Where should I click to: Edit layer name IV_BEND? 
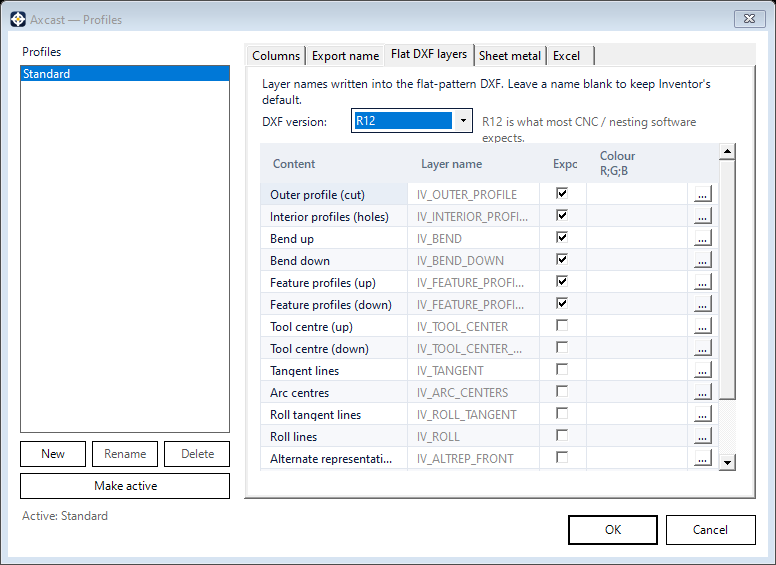pyautogui.click(x=473, y=238)
